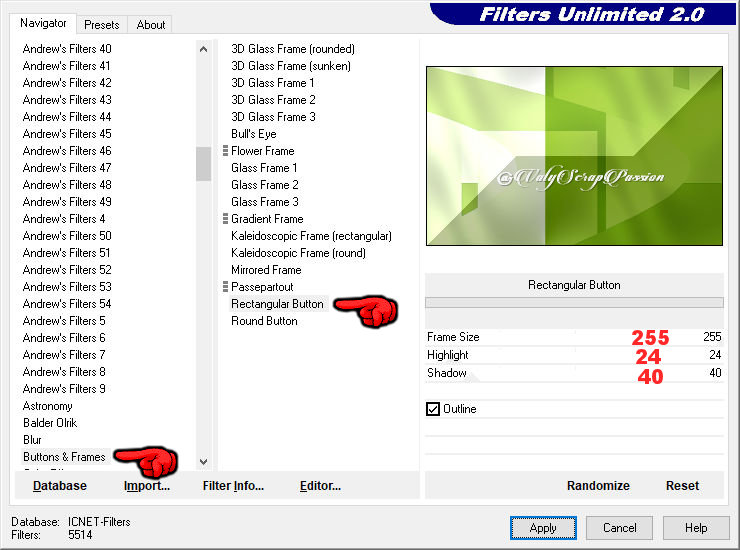Select Balder Olrik category
740x550 pixels.
(50, 423)
